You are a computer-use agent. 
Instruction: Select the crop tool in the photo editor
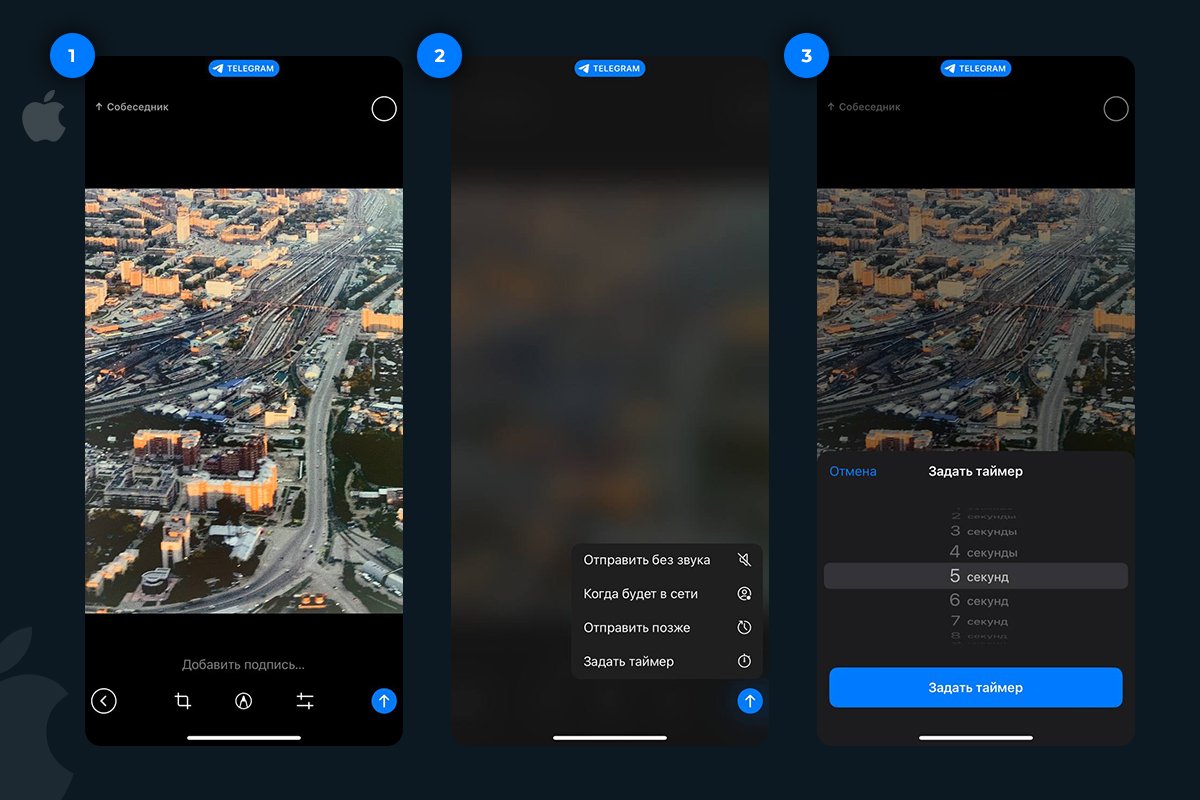coord(183,701)
